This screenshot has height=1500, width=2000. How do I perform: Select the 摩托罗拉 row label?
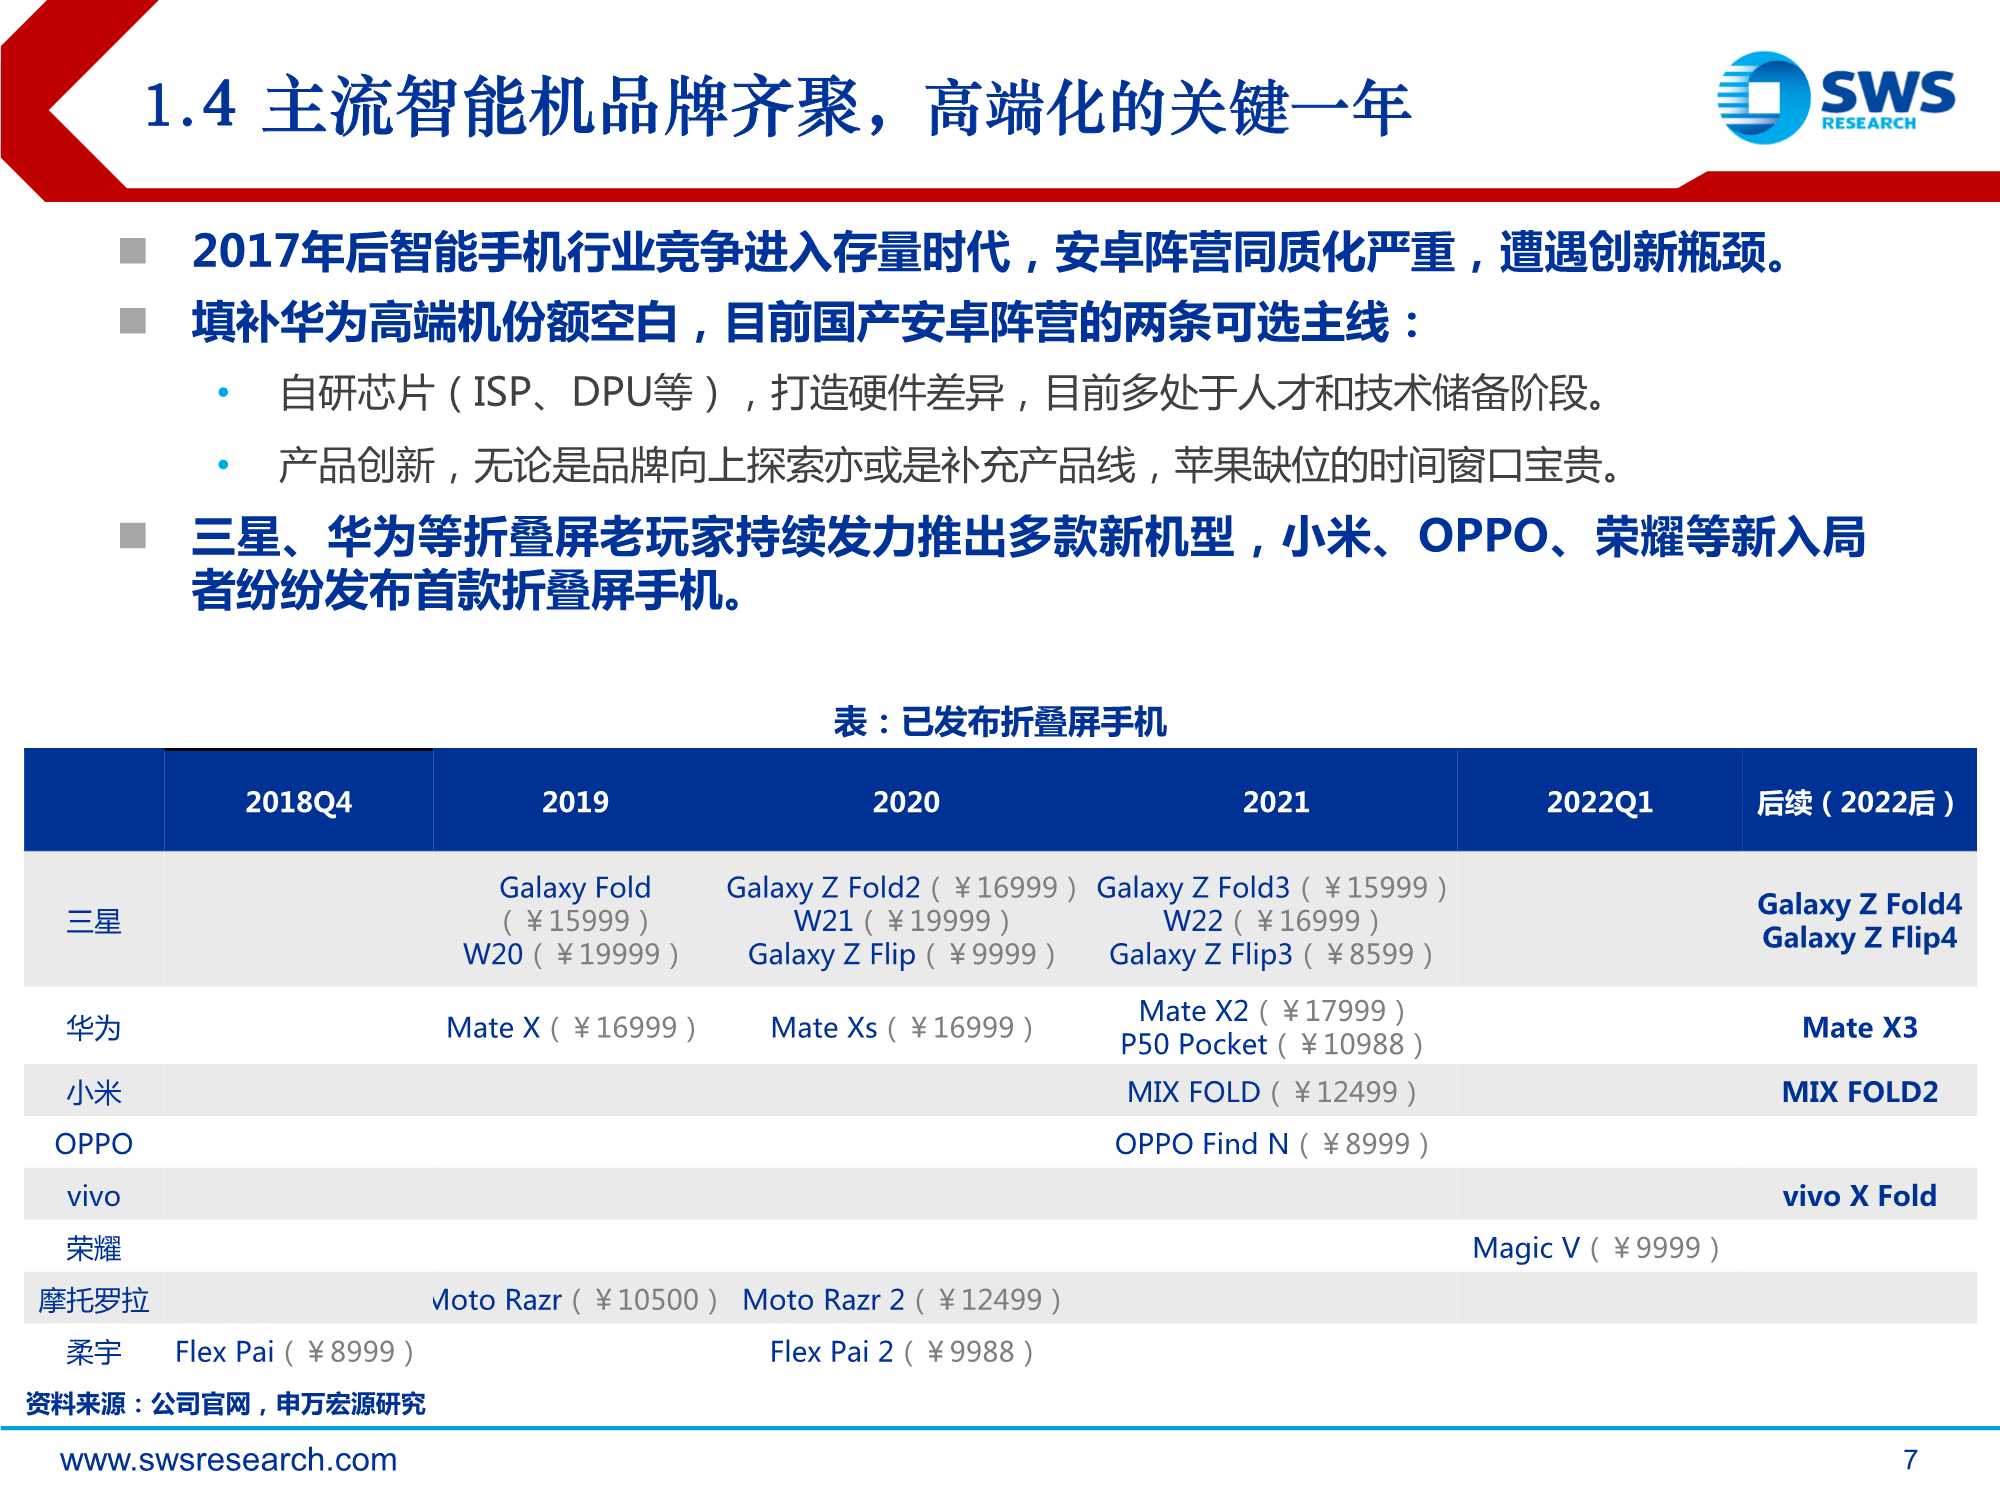coord(94,1300)
